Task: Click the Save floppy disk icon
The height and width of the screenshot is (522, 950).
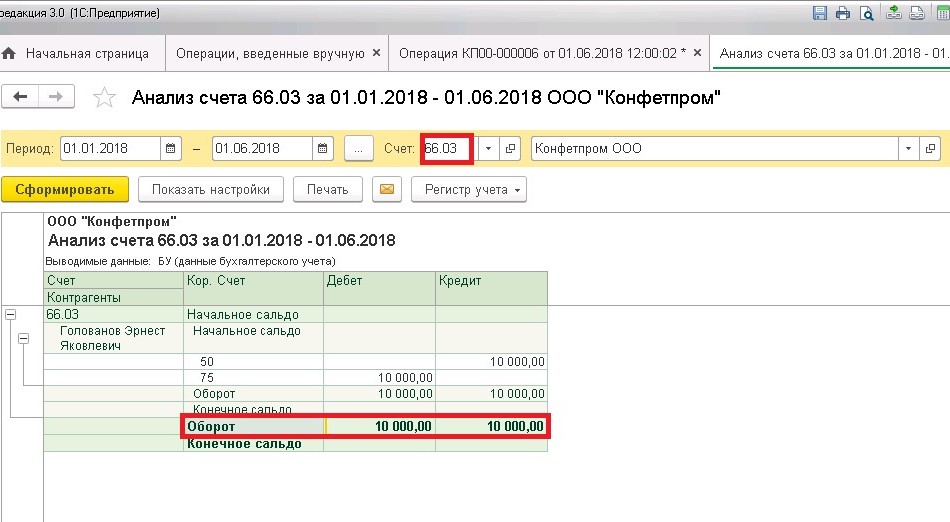Action: tap(820, 13)
